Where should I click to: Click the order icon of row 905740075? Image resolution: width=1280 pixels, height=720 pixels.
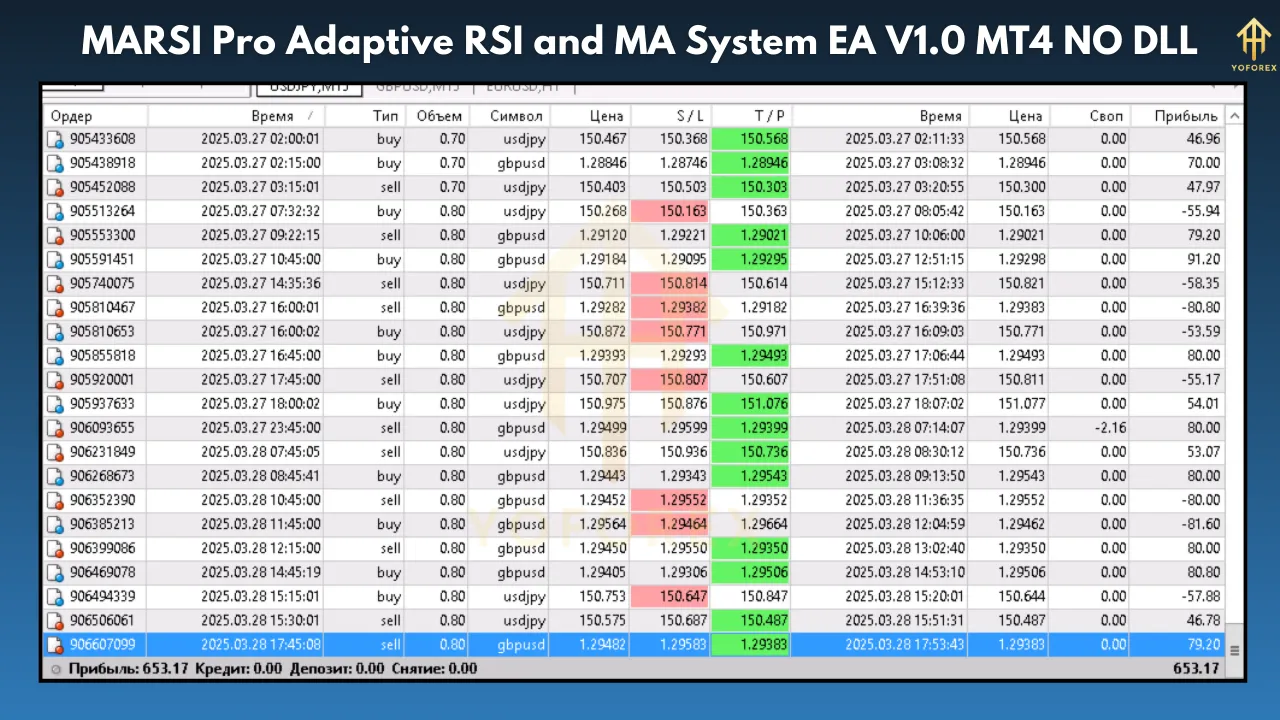[57, 283]
